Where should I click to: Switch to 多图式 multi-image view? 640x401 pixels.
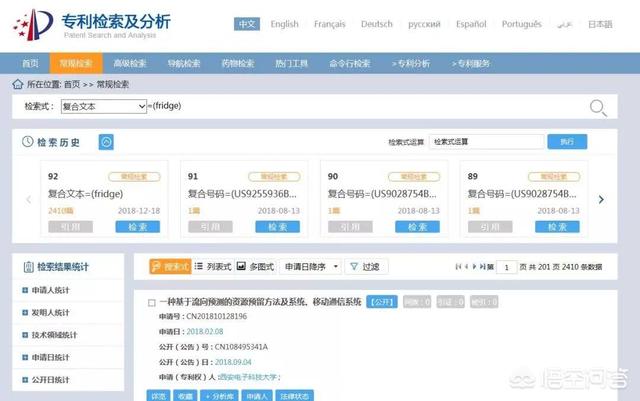tap(255, 267)
